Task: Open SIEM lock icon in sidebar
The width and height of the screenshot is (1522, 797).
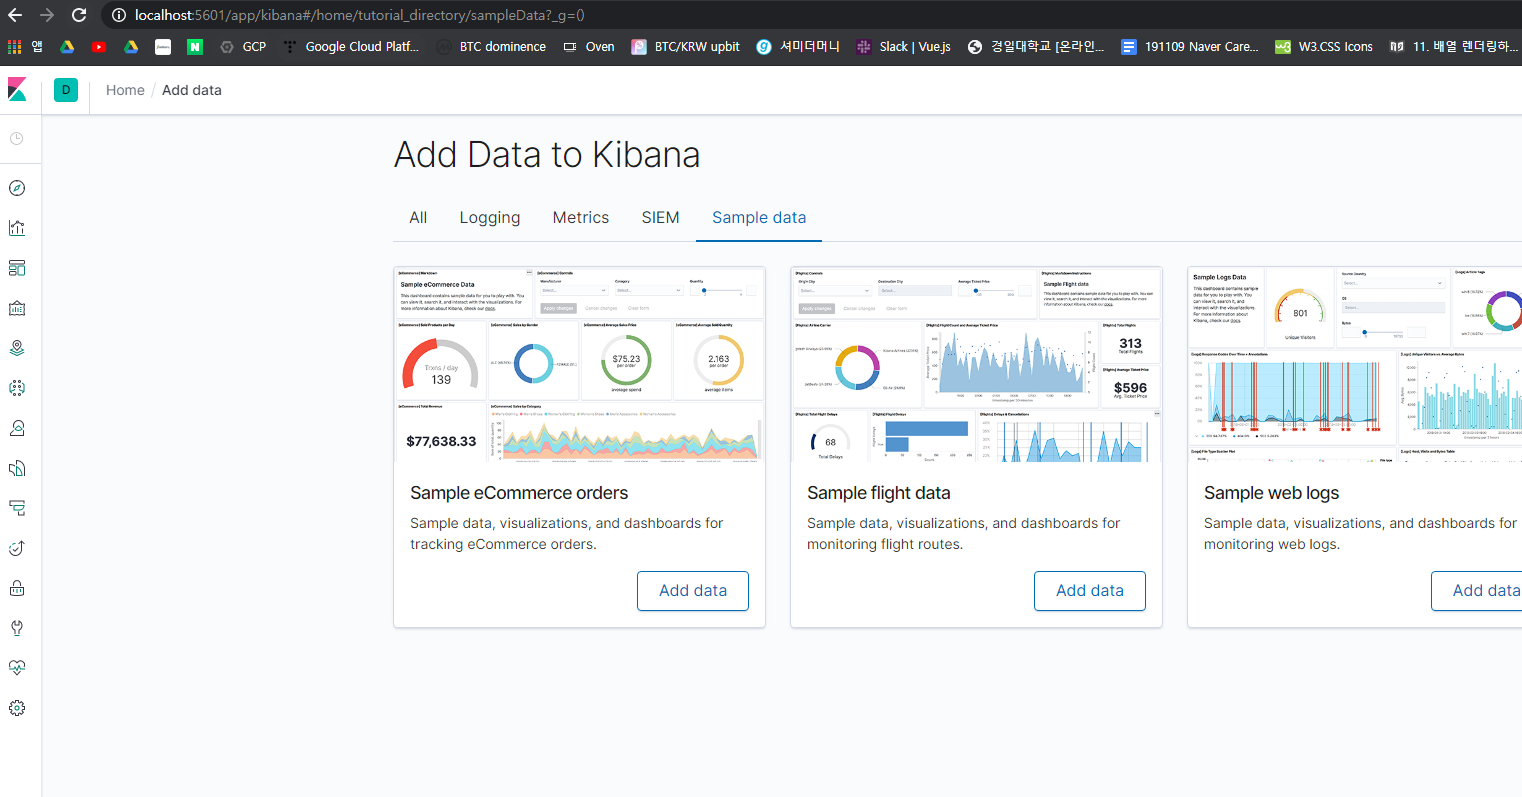Action: (17, 588)
